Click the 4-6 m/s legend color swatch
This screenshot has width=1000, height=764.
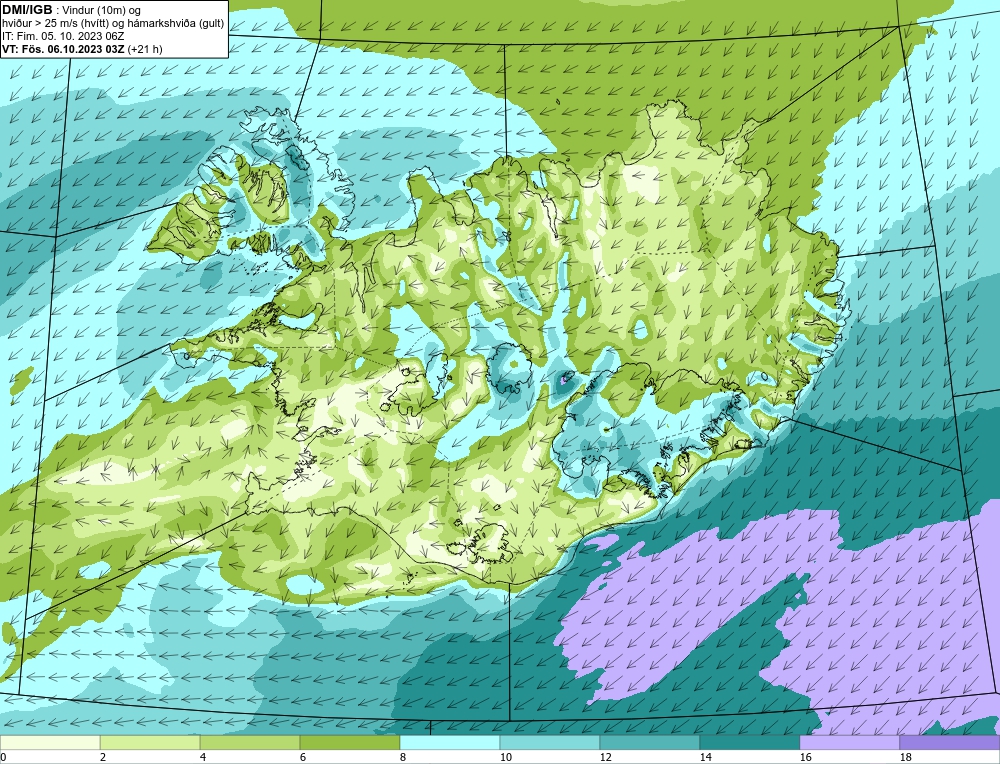click(x=250, y=743)
